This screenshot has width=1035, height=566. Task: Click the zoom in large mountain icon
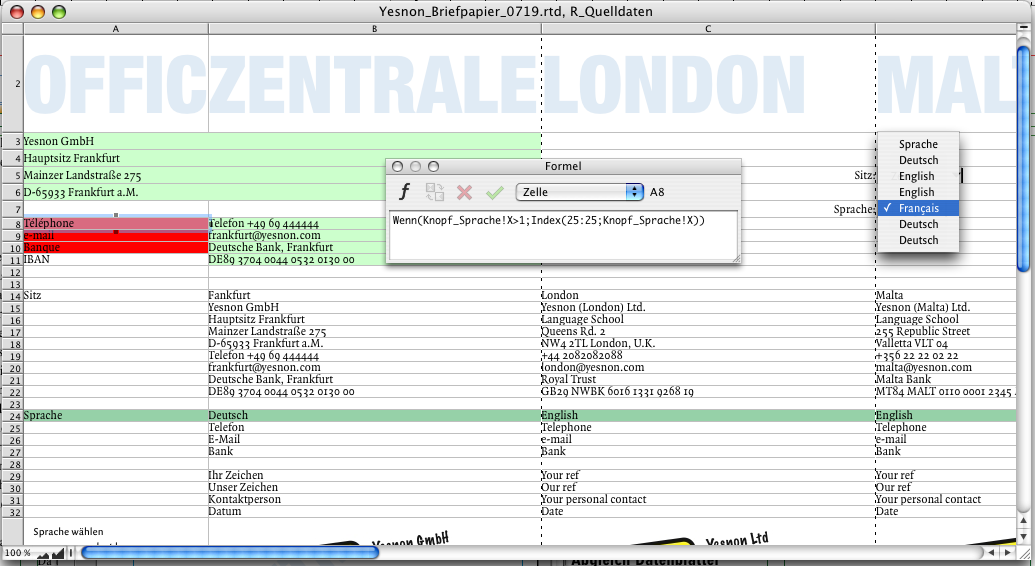point(58,551)
